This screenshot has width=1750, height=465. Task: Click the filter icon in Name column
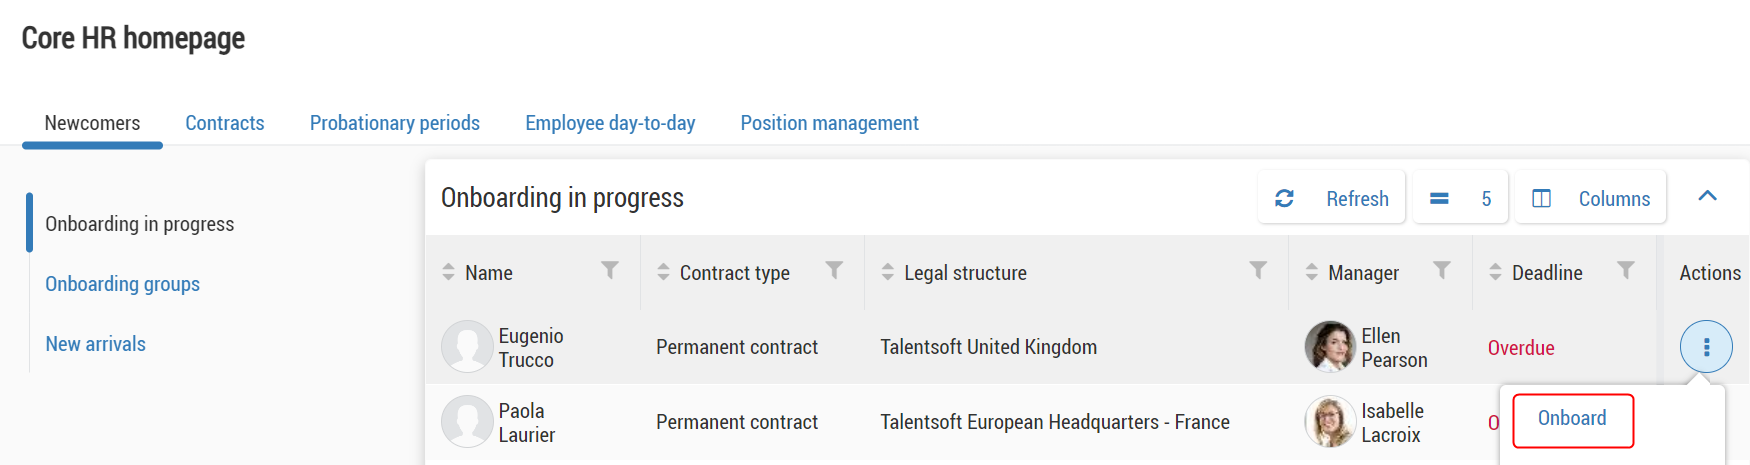(610, 271)
